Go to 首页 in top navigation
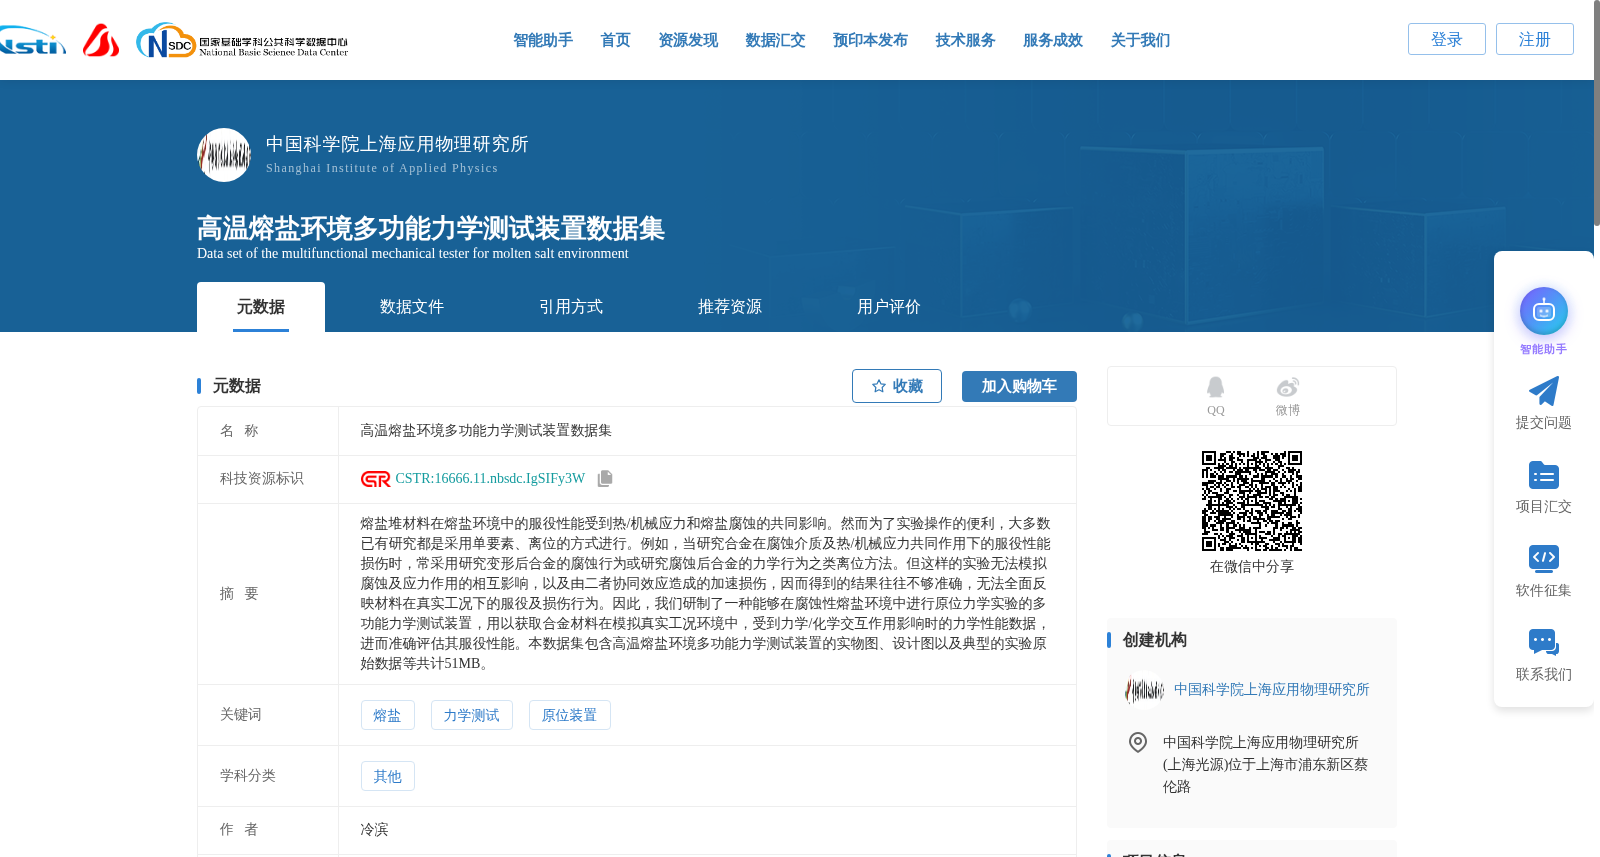 pos(615,40)
